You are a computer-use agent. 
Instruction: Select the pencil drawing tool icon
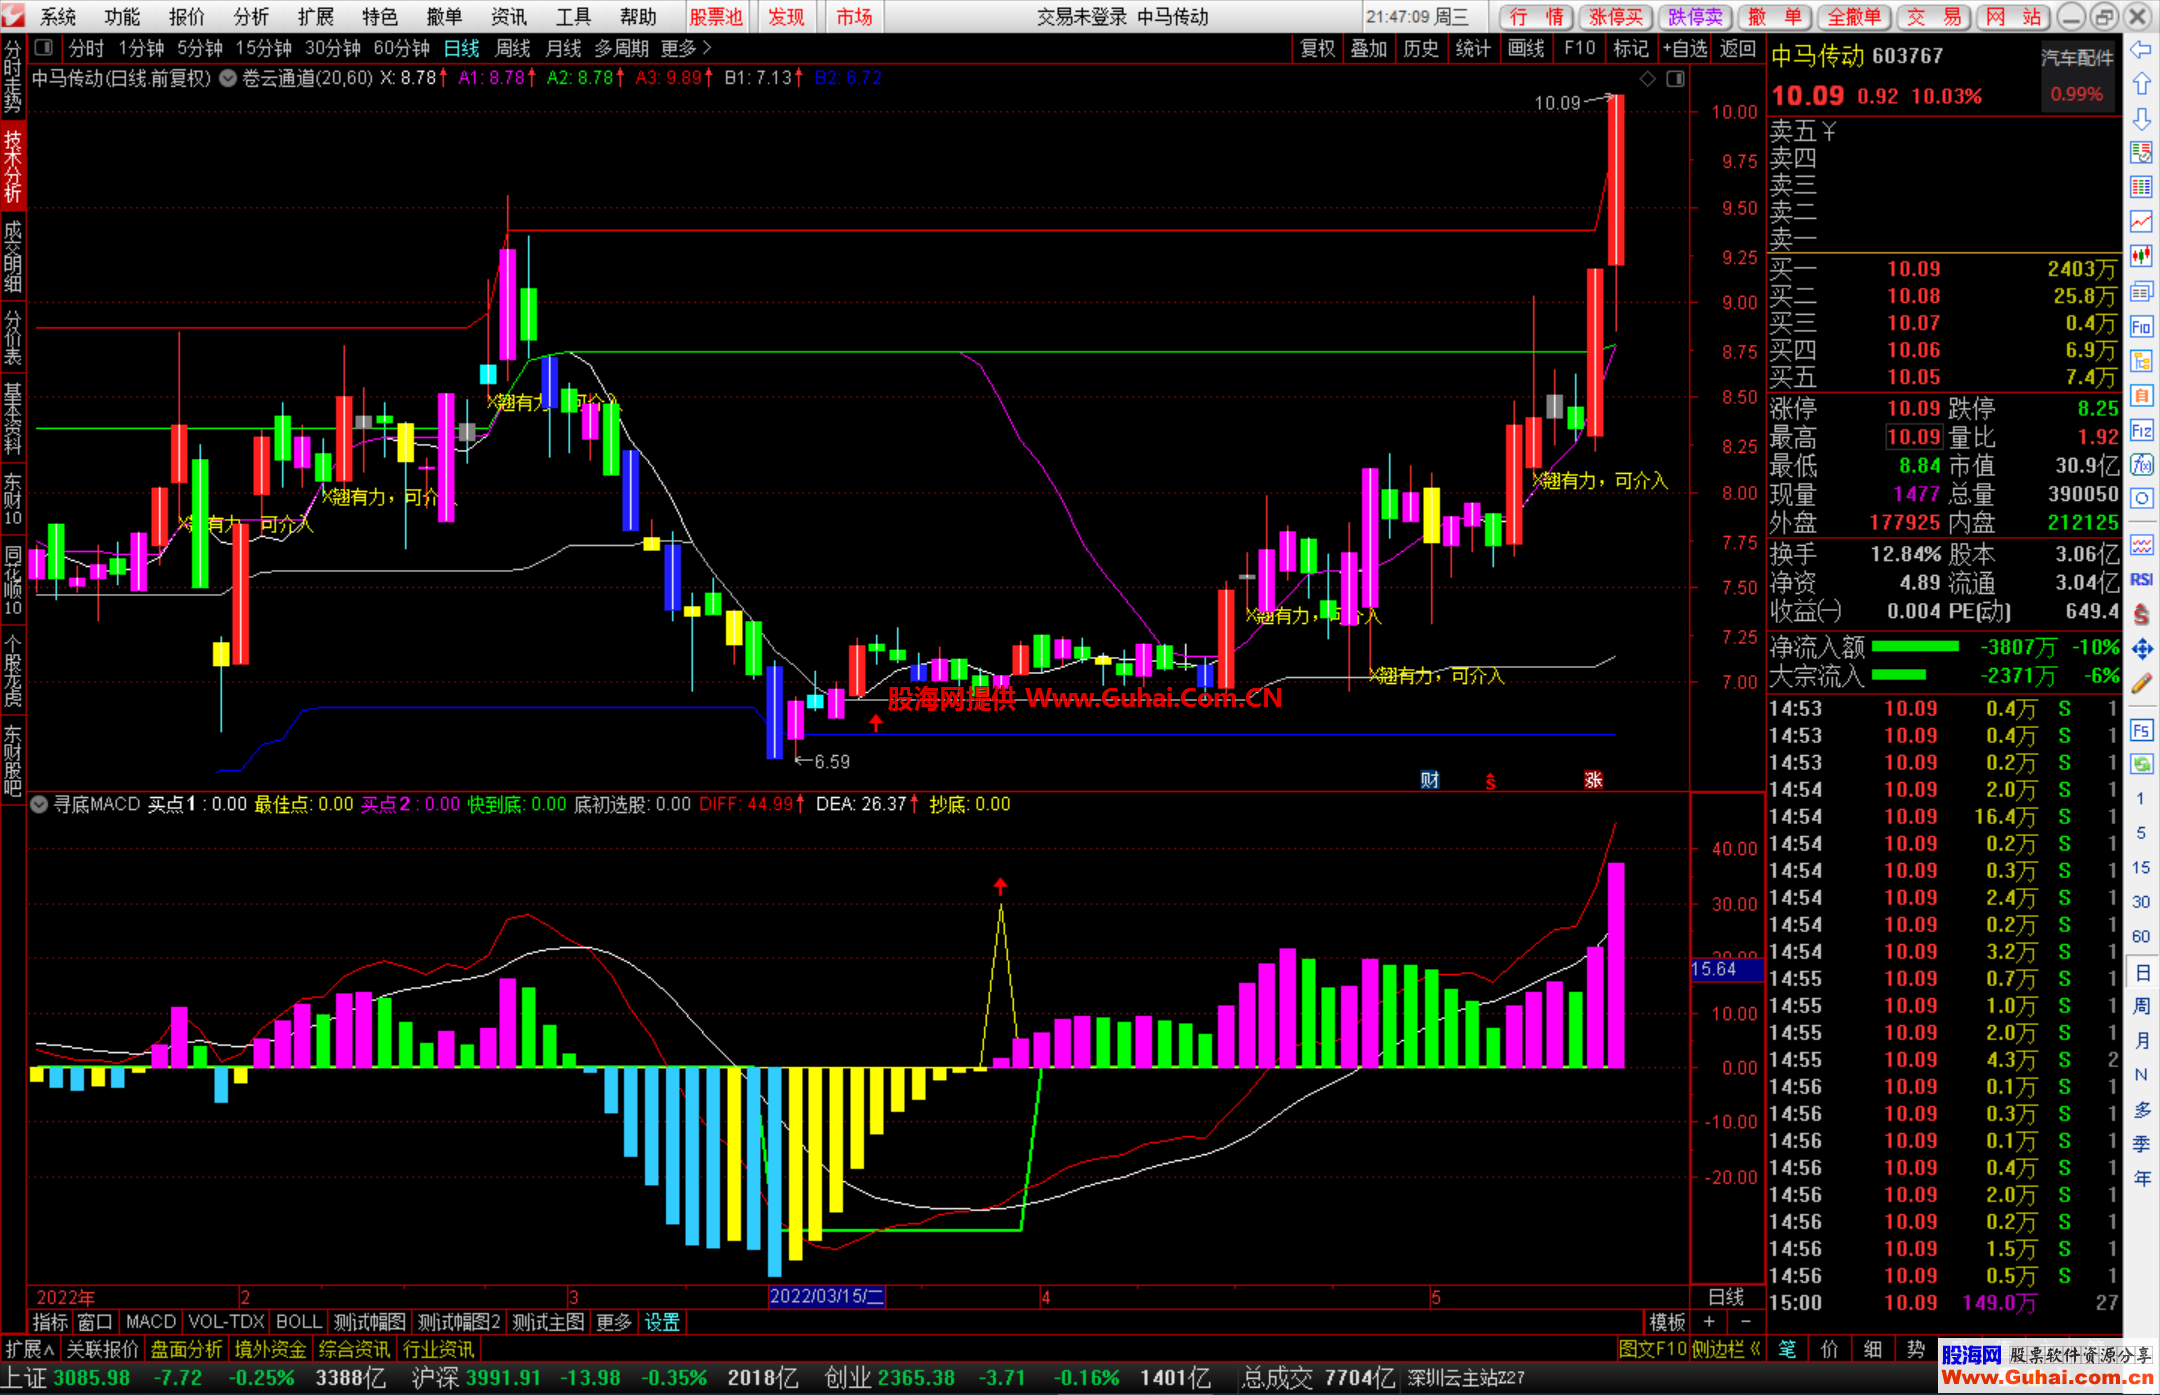[2141, 684]
